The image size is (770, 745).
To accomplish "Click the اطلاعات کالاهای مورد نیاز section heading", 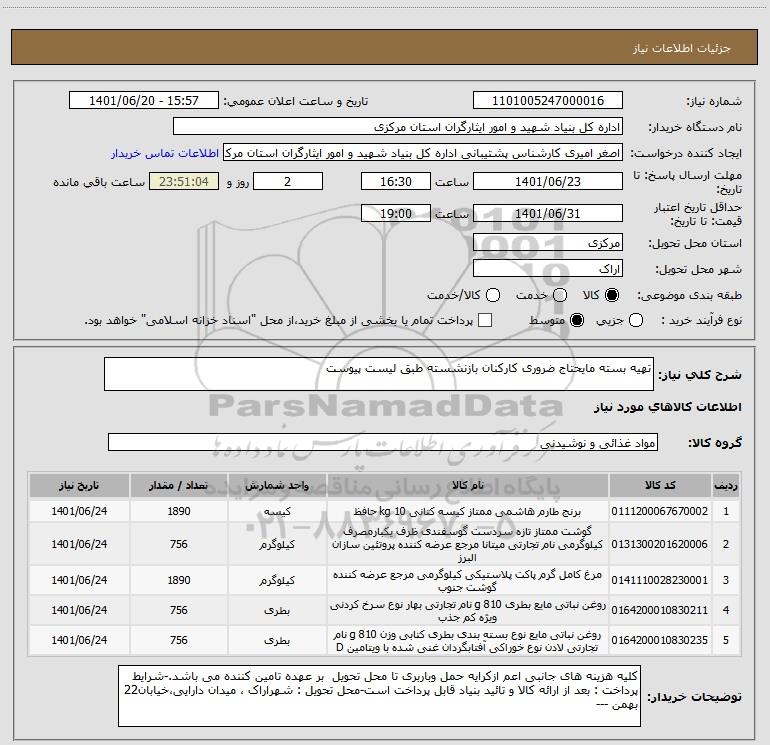I will point(668,408).
